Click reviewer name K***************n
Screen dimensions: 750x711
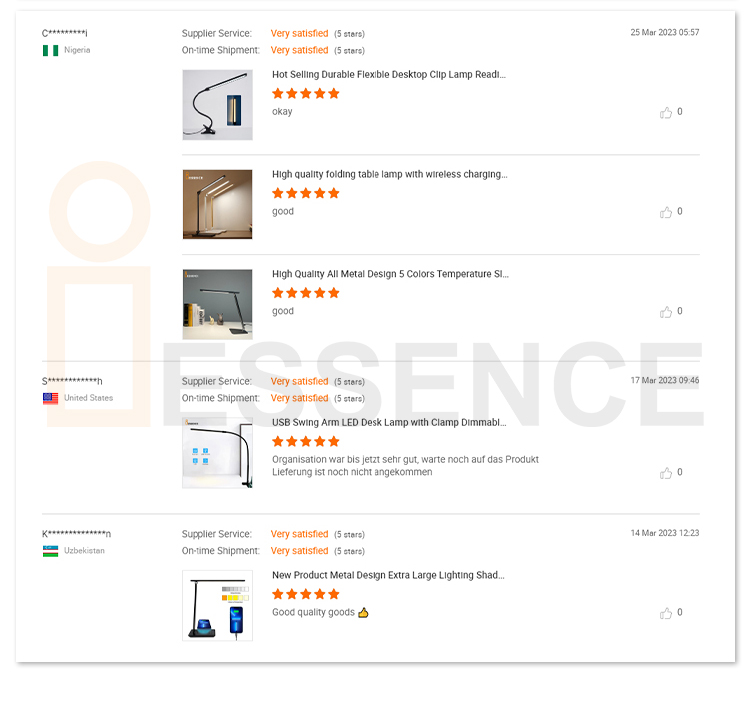pyautogui.click(x=77, y=534)
